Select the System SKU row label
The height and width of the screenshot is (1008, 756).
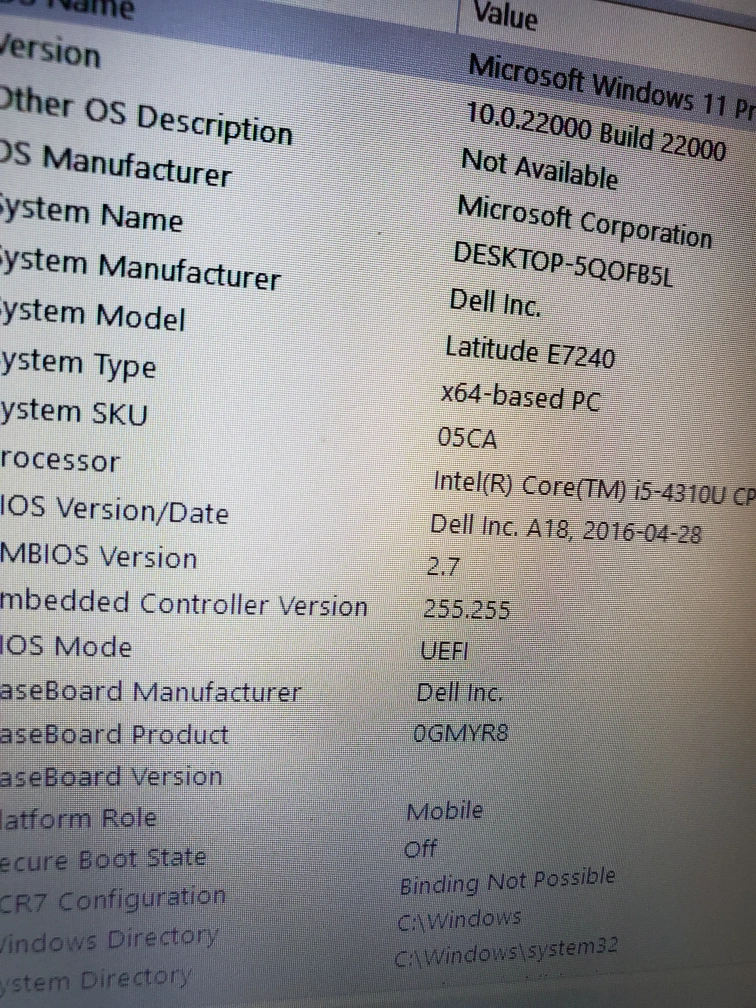tap(74, 411)
